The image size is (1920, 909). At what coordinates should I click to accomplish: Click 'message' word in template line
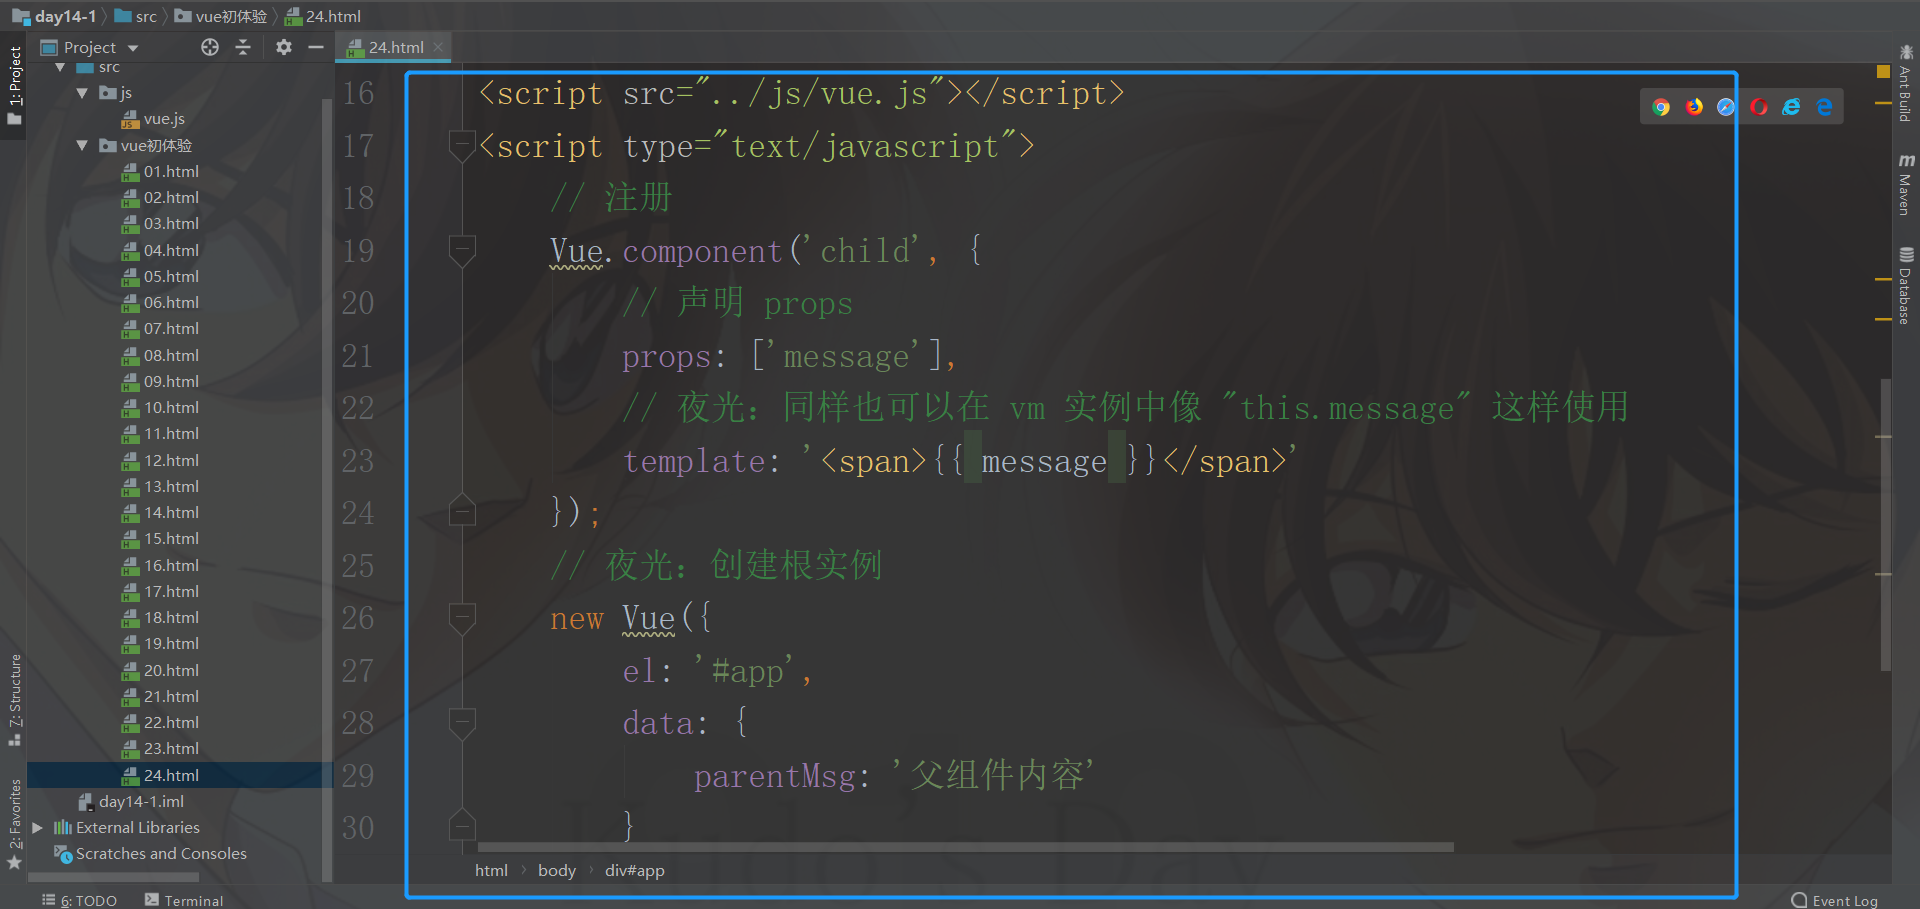tap(1044, 461)
